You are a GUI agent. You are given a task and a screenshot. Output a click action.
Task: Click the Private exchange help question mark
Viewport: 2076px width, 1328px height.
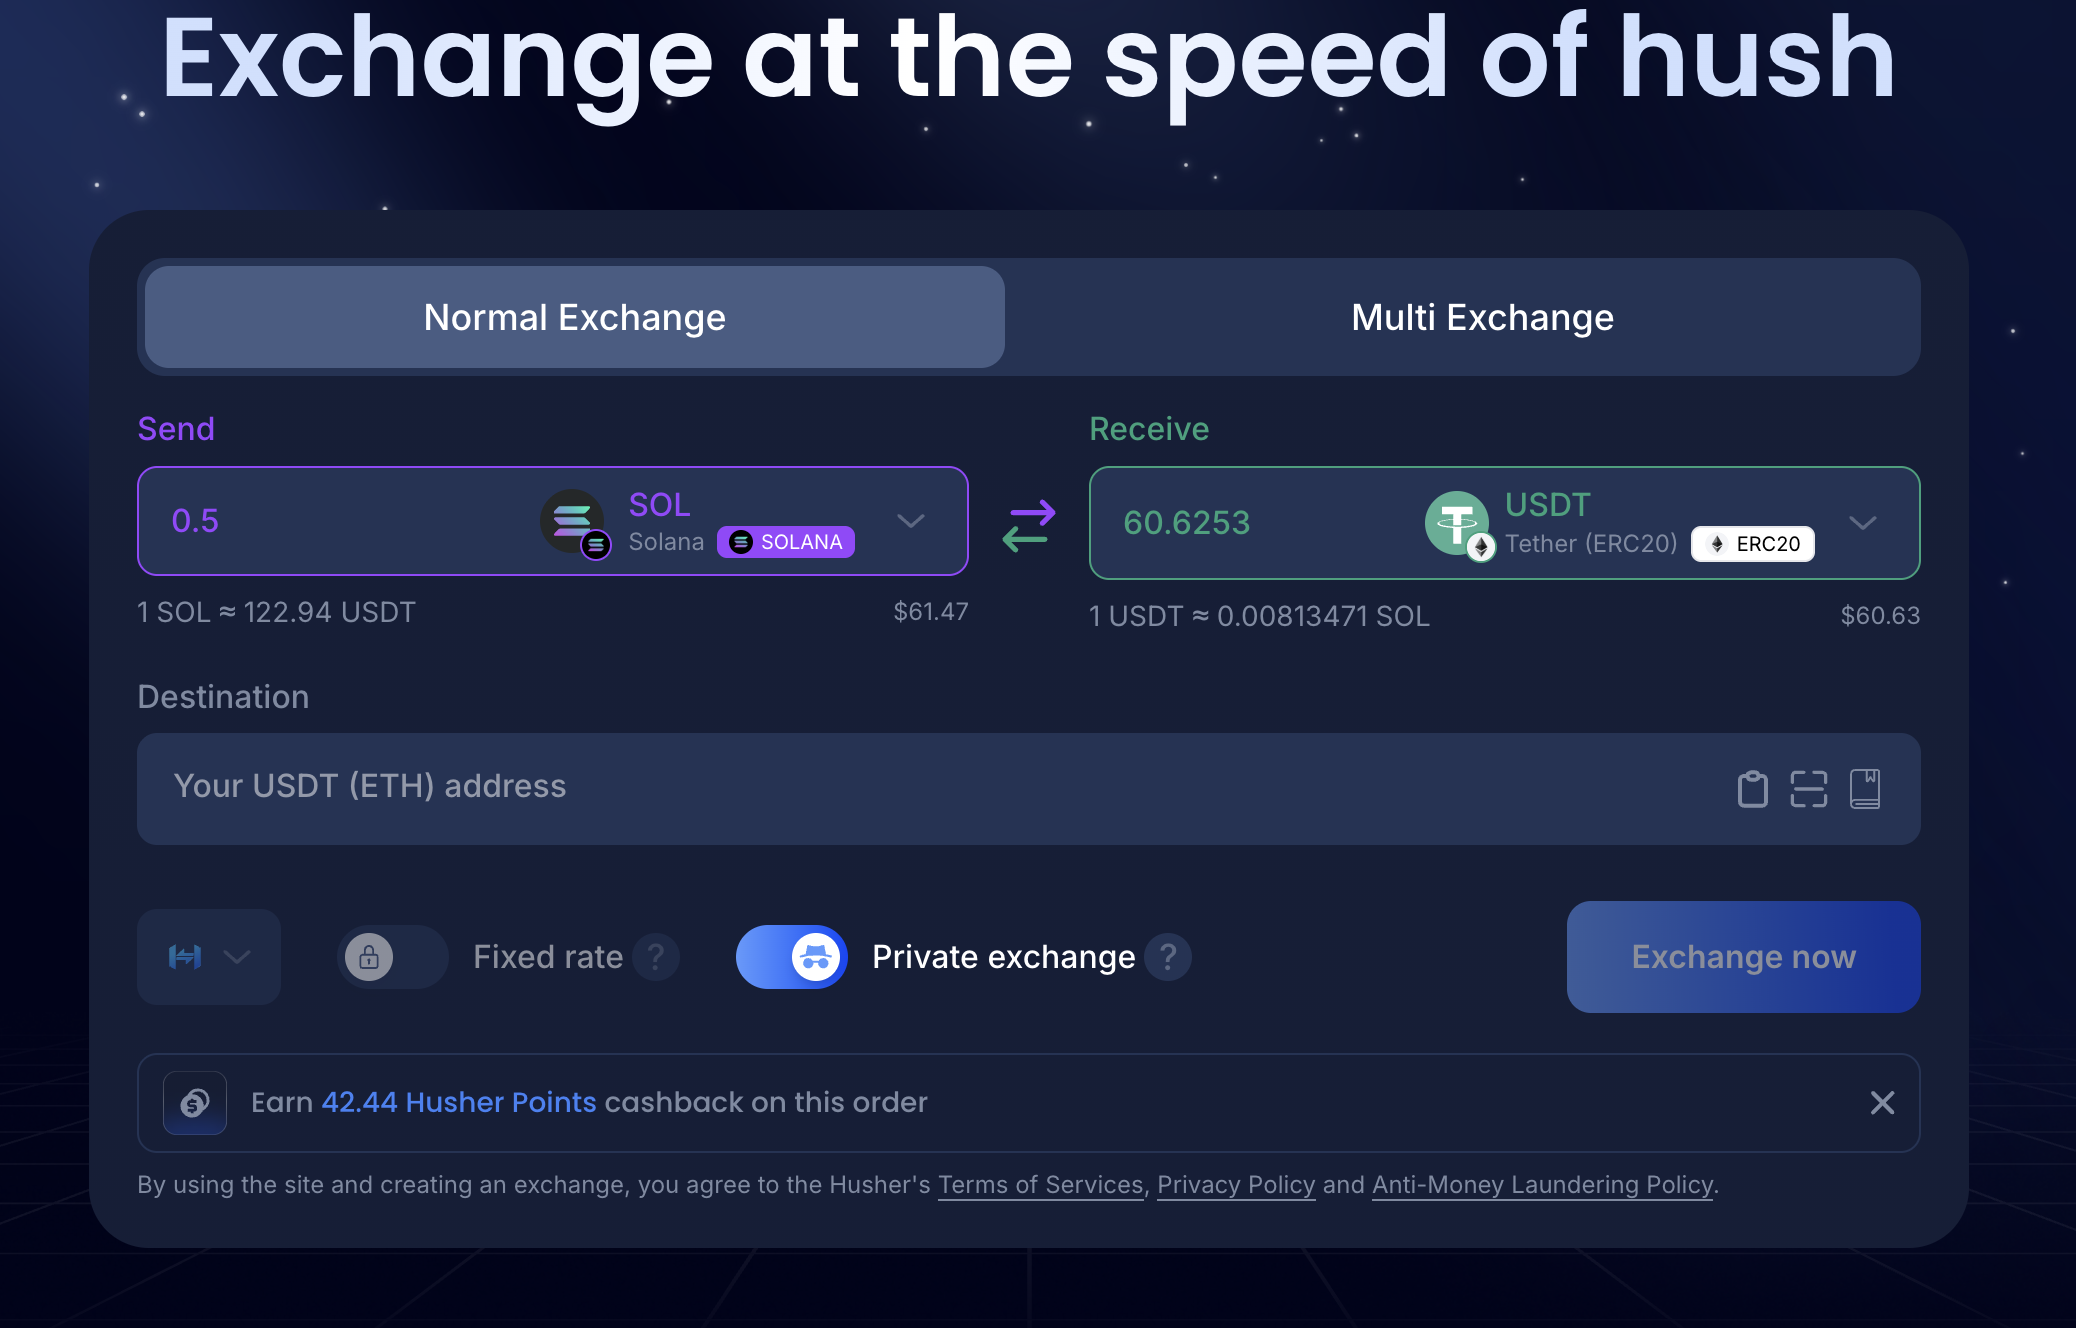tap(1167, 957)
